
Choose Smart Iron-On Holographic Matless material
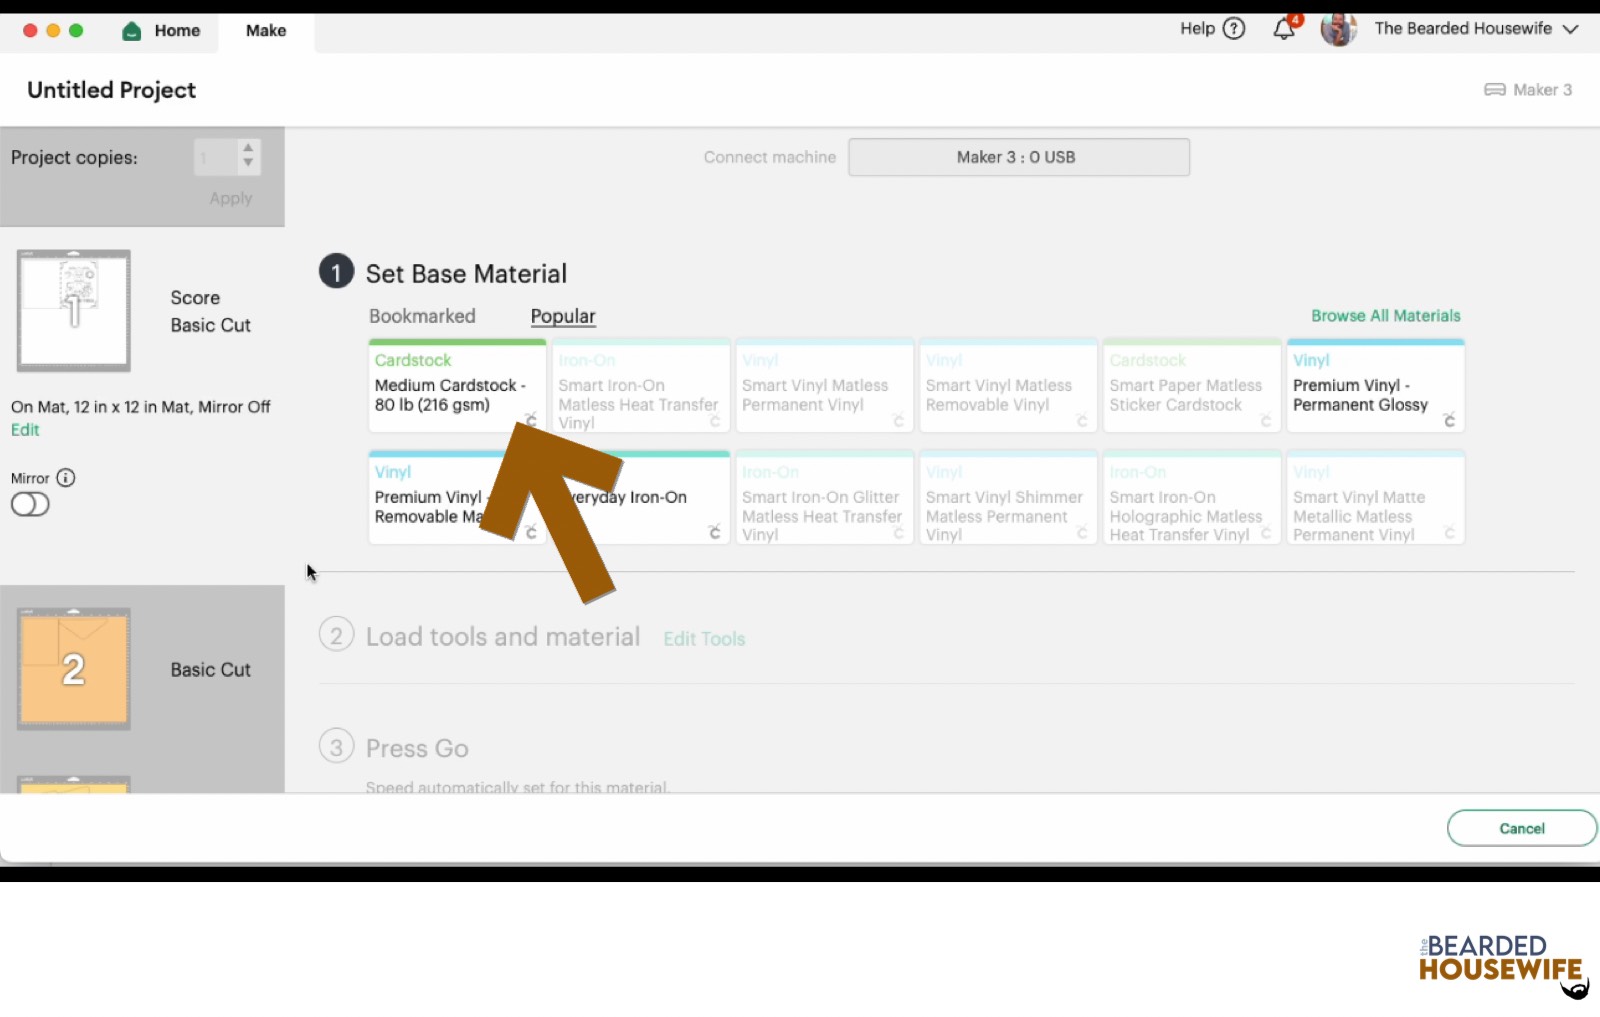pos(1192,498)
